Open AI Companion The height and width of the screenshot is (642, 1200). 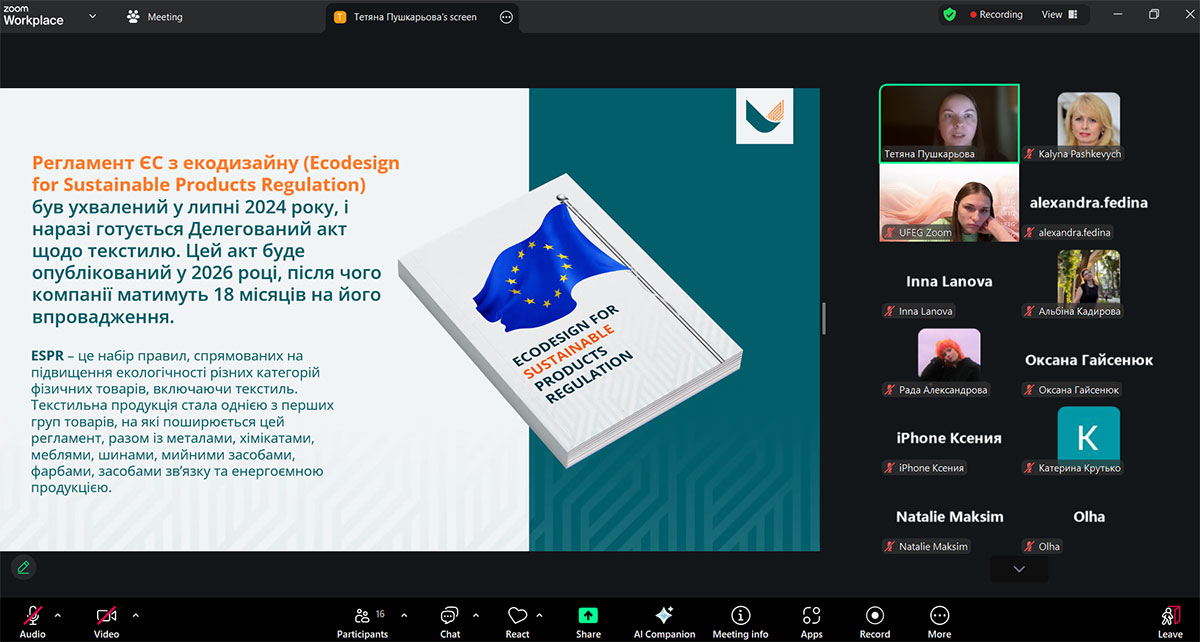[664, 621]
